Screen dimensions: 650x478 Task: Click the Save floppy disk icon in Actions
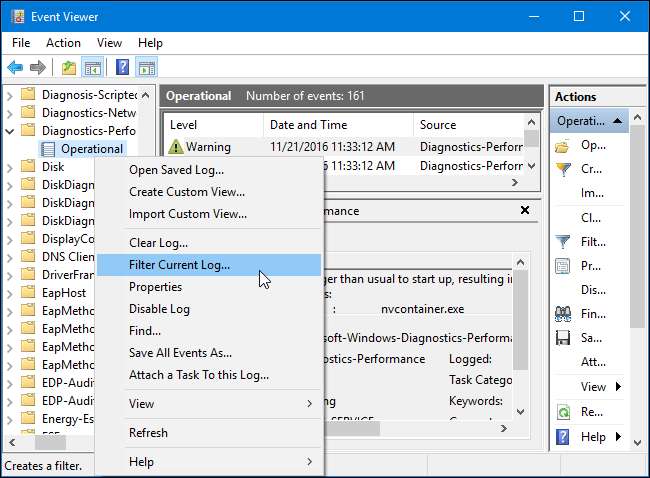click(x=563, y=338)
